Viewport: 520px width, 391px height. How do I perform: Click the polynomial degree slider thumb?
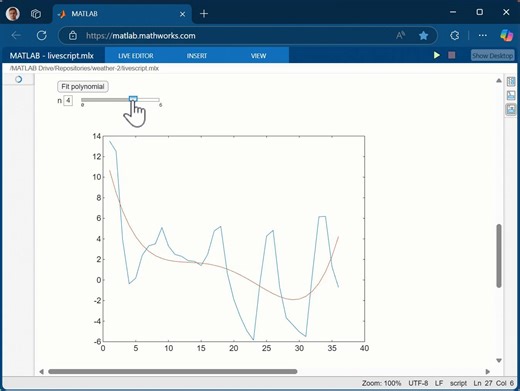(x=133, y=99)
